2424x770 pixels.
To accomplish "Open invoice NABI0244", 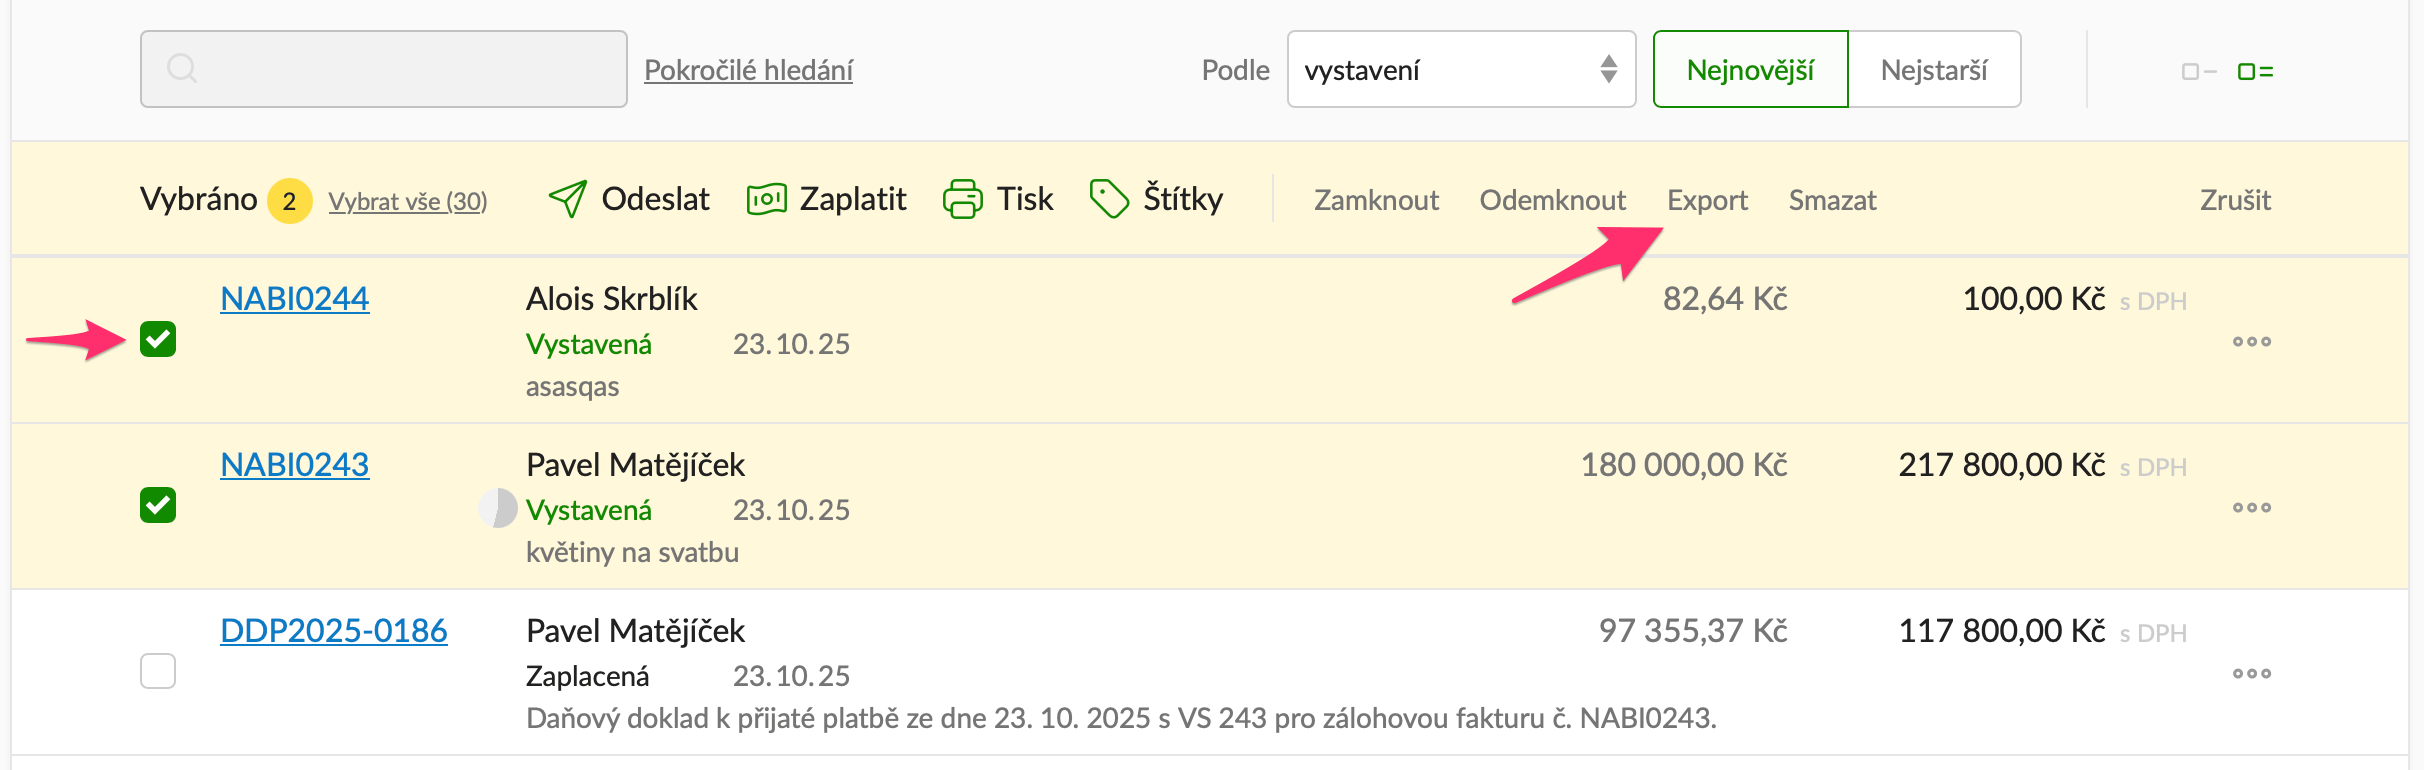I will pos(293,297).
